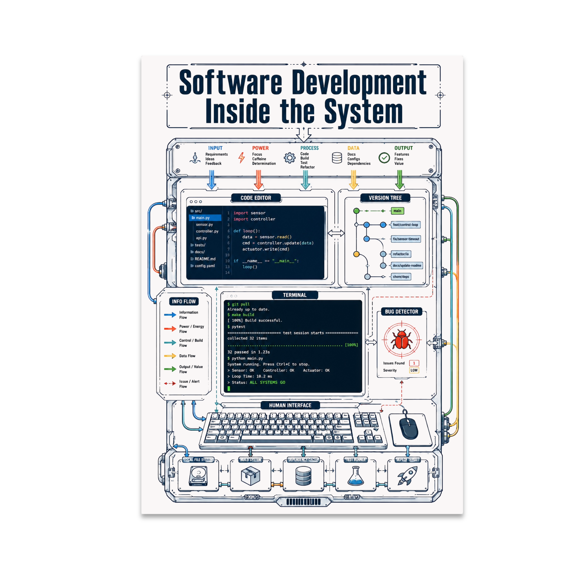This screenshot has height=576, width=576.
Task: Expand the docs/ folder in file tree
Action: (198, 252)
